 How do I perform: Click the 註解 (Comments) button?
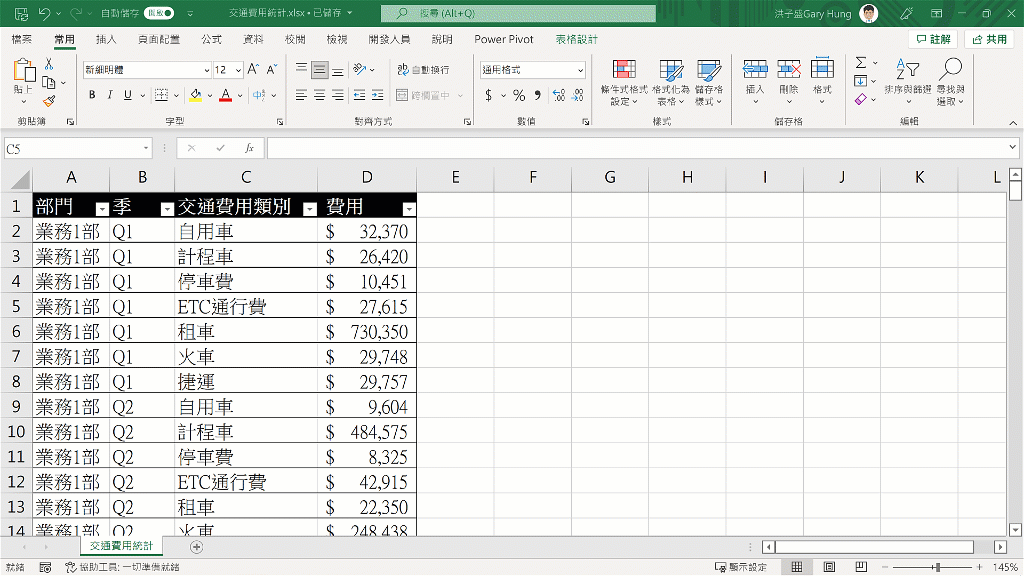click(933, 39)
